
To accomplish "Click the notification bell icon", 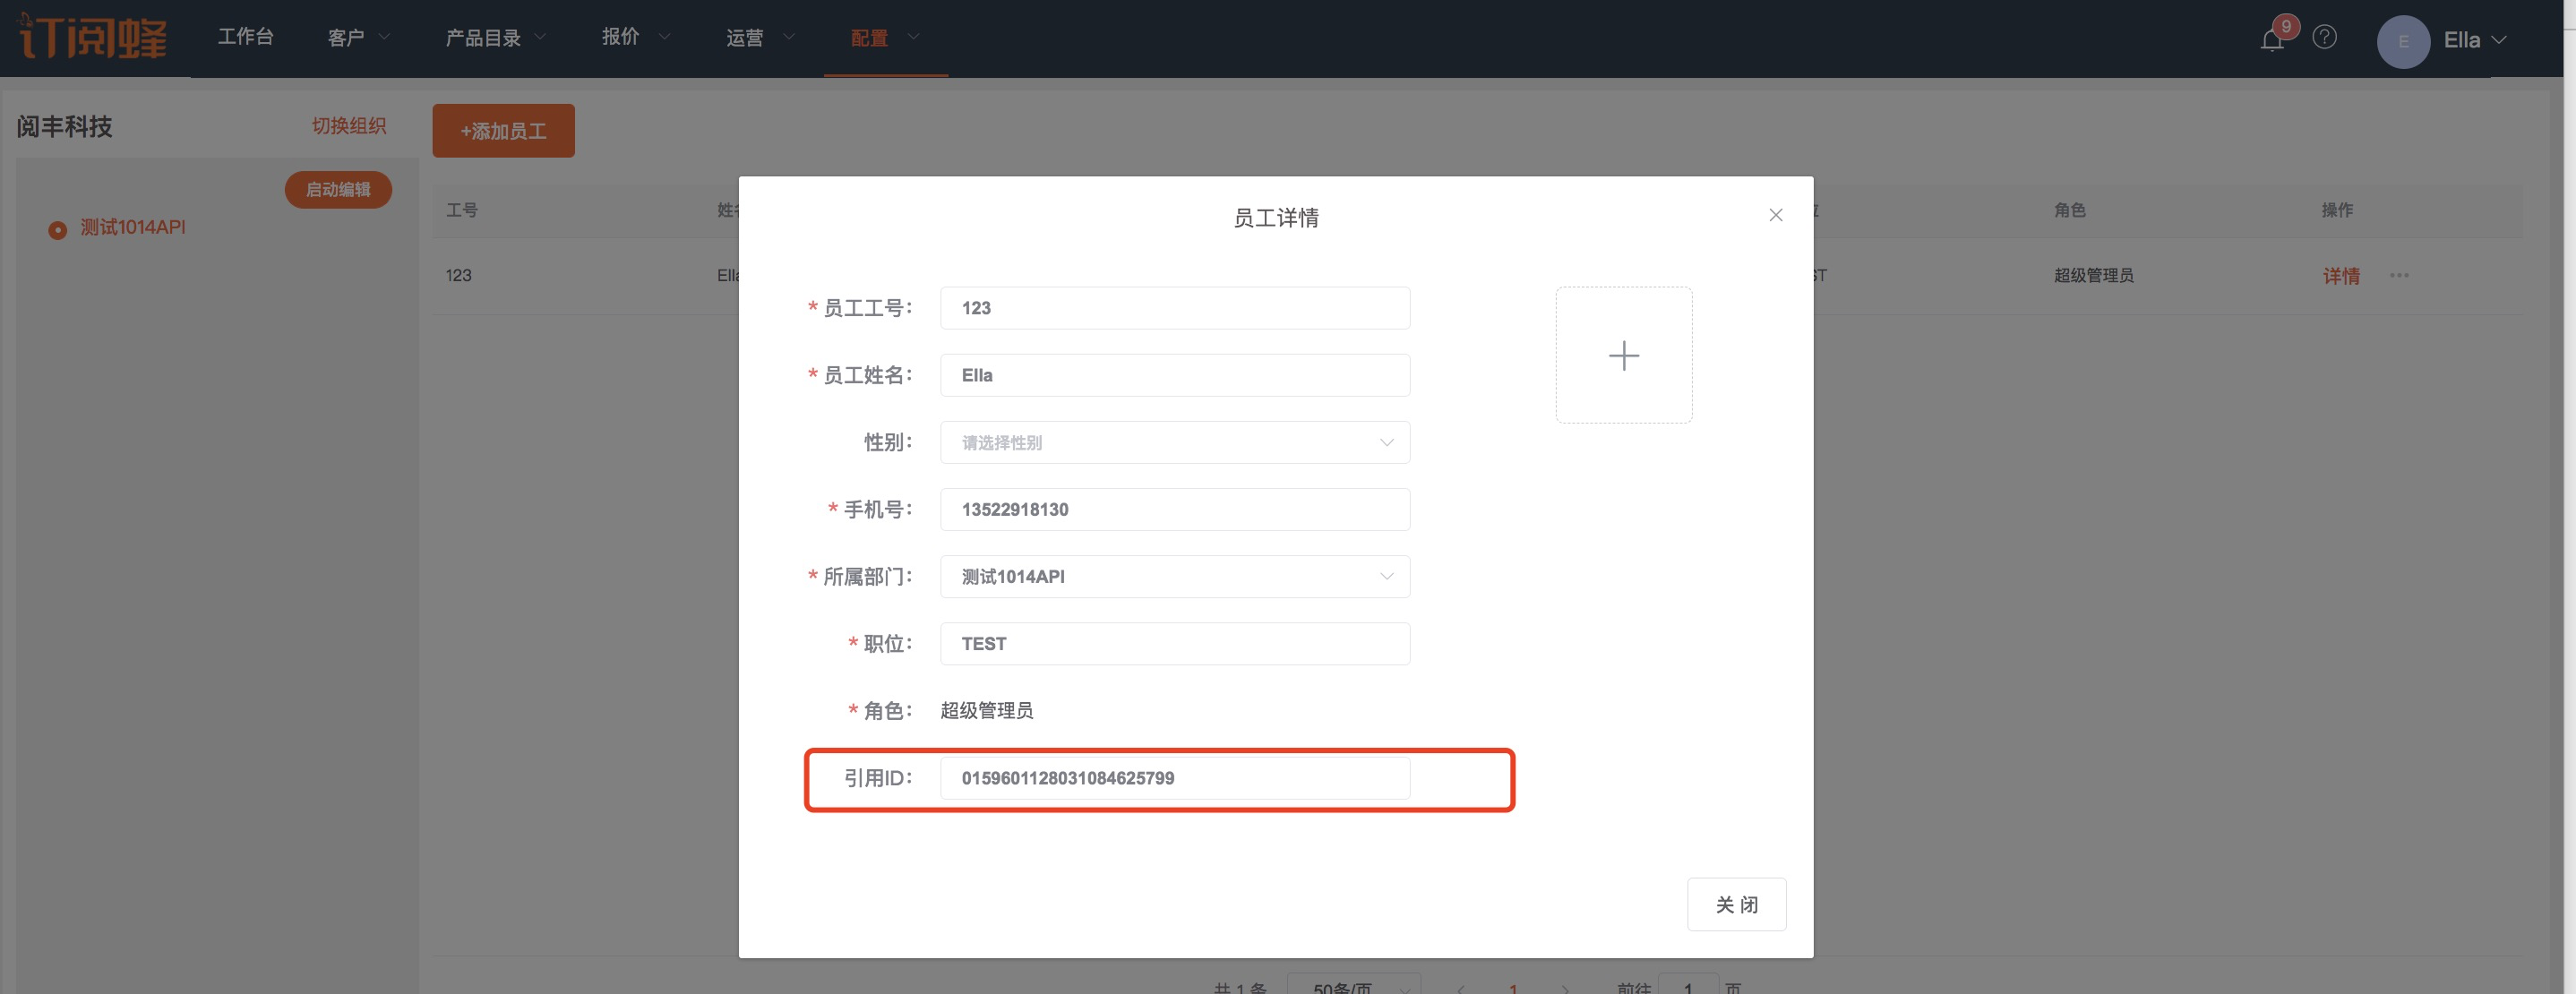I will (2271, 40).
